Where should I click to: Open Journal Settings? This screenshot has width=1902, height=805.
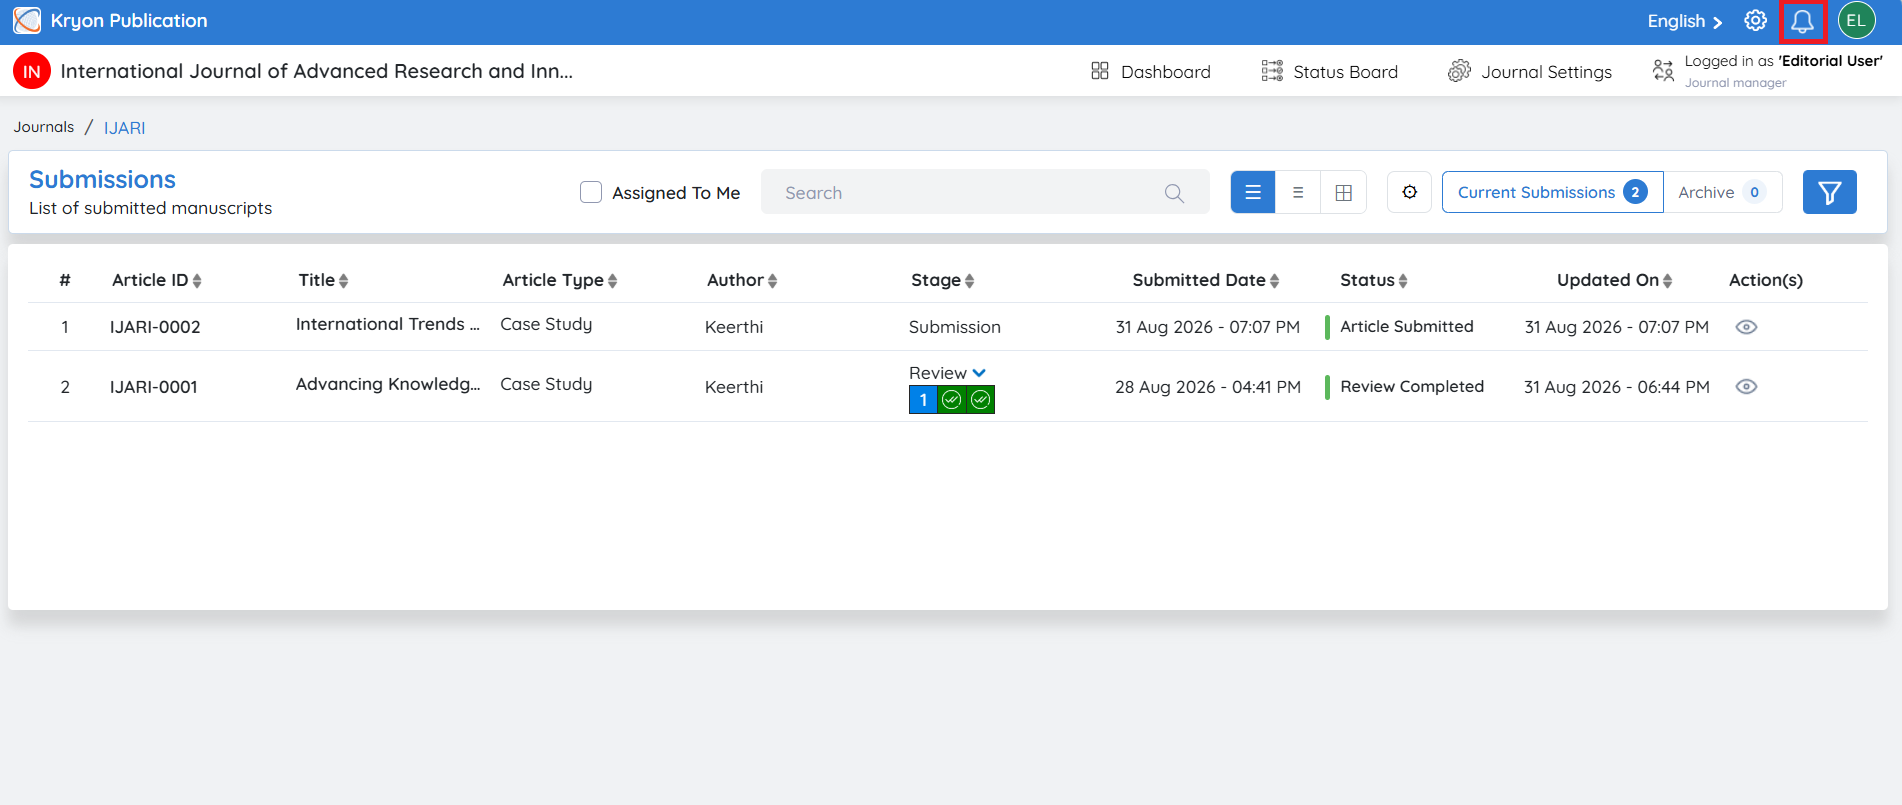point(1530,71)
